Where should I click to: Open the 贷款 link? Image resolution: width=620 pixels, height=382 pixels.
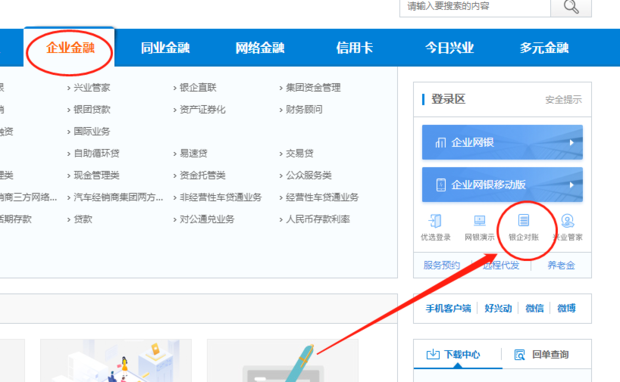83,219
